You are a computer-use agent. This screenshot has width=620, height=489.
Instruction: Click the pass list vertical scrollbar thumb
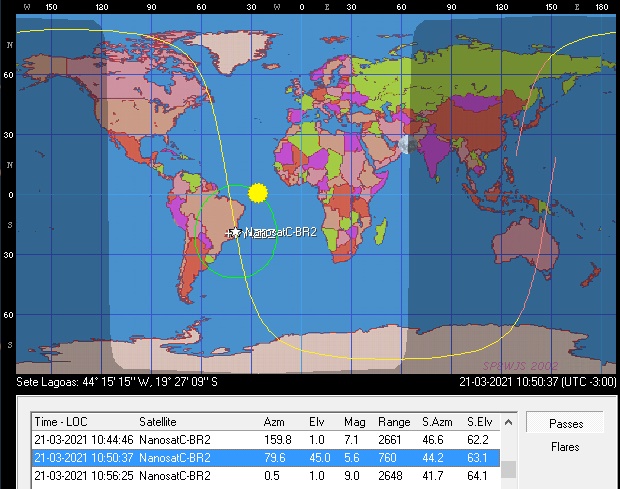point(509,470)
